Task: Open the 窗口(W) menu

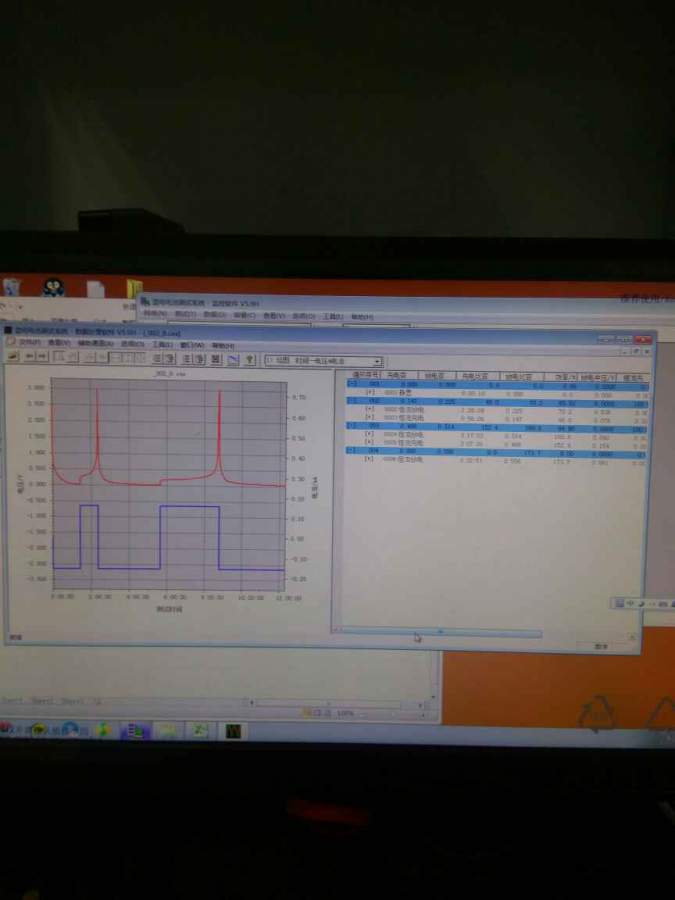Action: click(192, 346)
